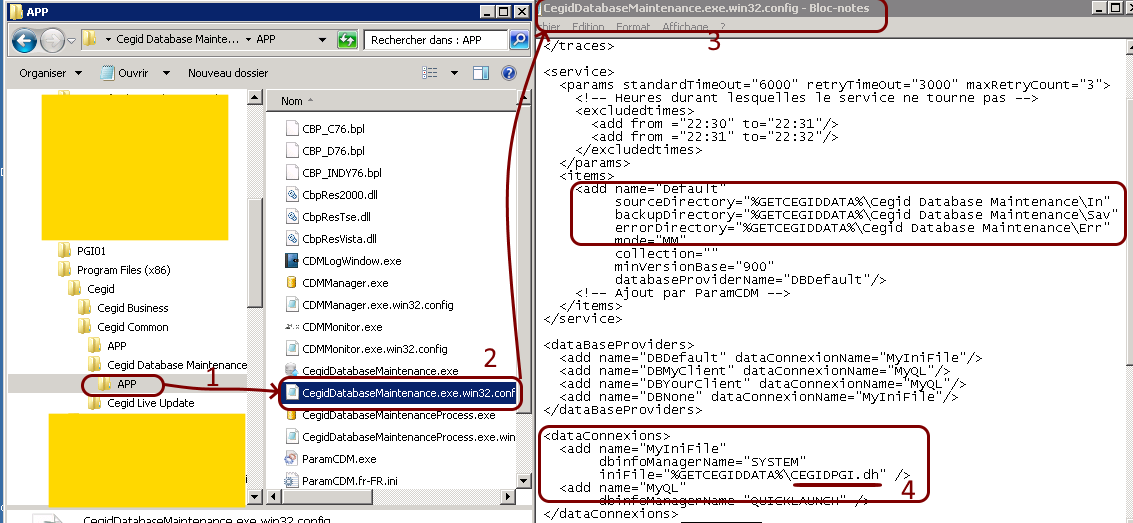Expand the view options dropdown arrow
This screenshot has width=1133, height=523.
454,73
